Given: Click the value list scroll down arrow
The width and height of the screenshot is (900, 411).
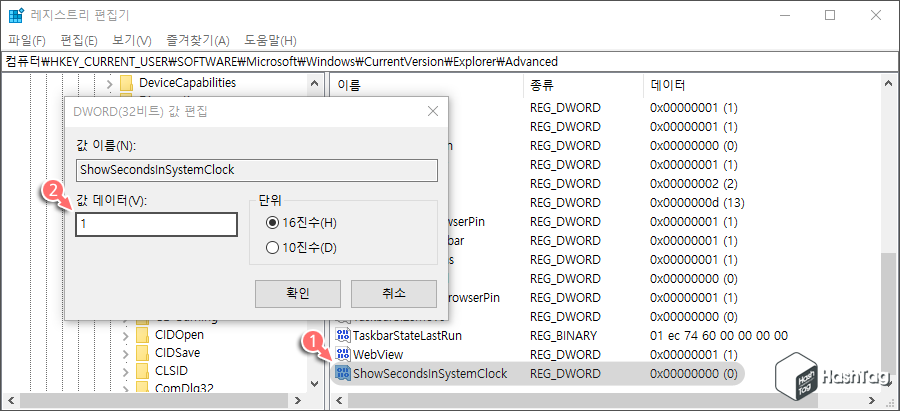Looking at the screenshot, I should point(888,383).
